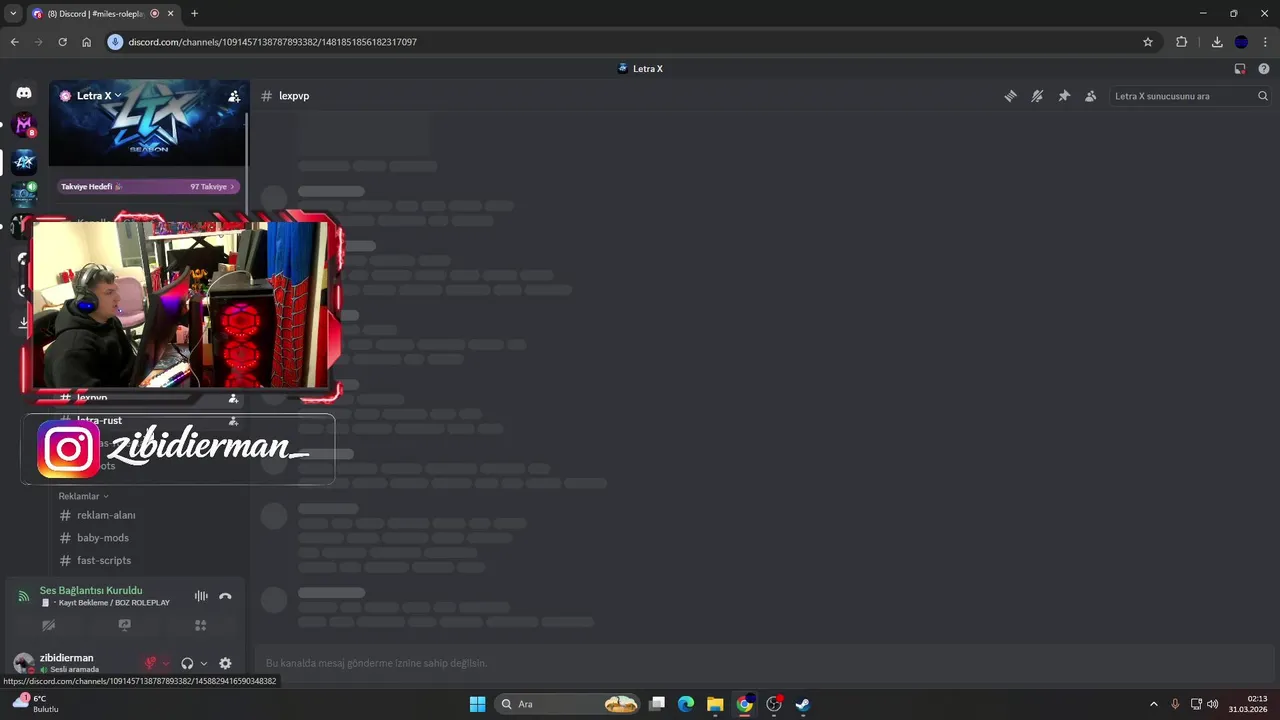Click the Letra X sunucusunu ara search box
This screenshot has width=1280, height=720.
tap(1190, 96)
